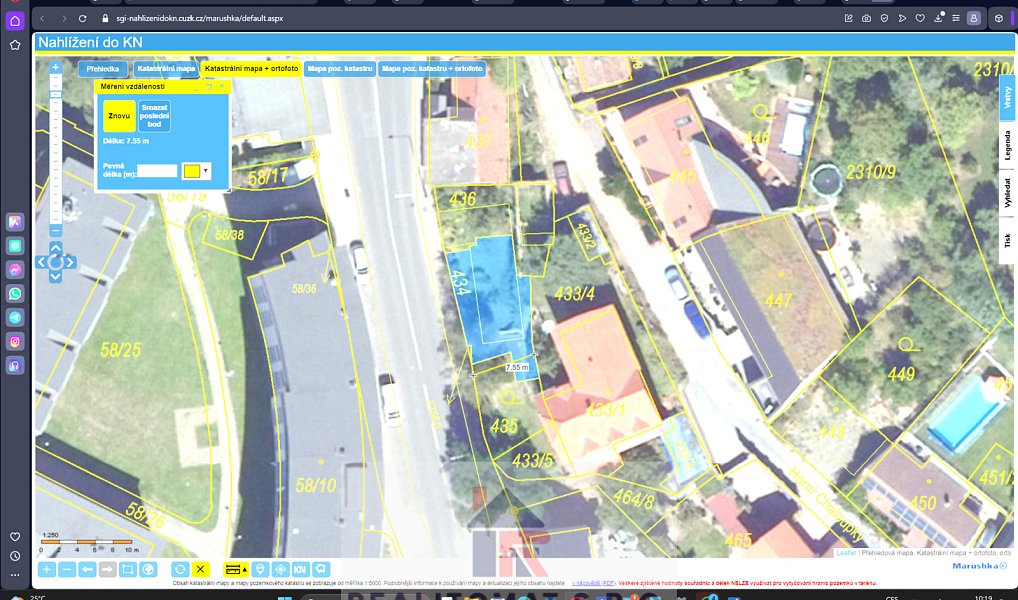Select Mapa poz. katastru layer

[x=340, y=69]
